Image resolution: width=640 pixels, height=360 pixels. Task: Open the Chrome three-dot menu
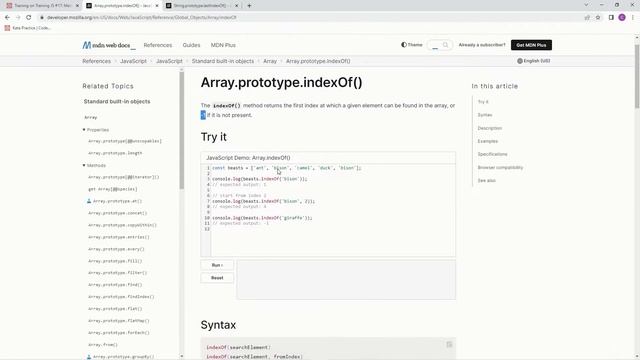633,18
